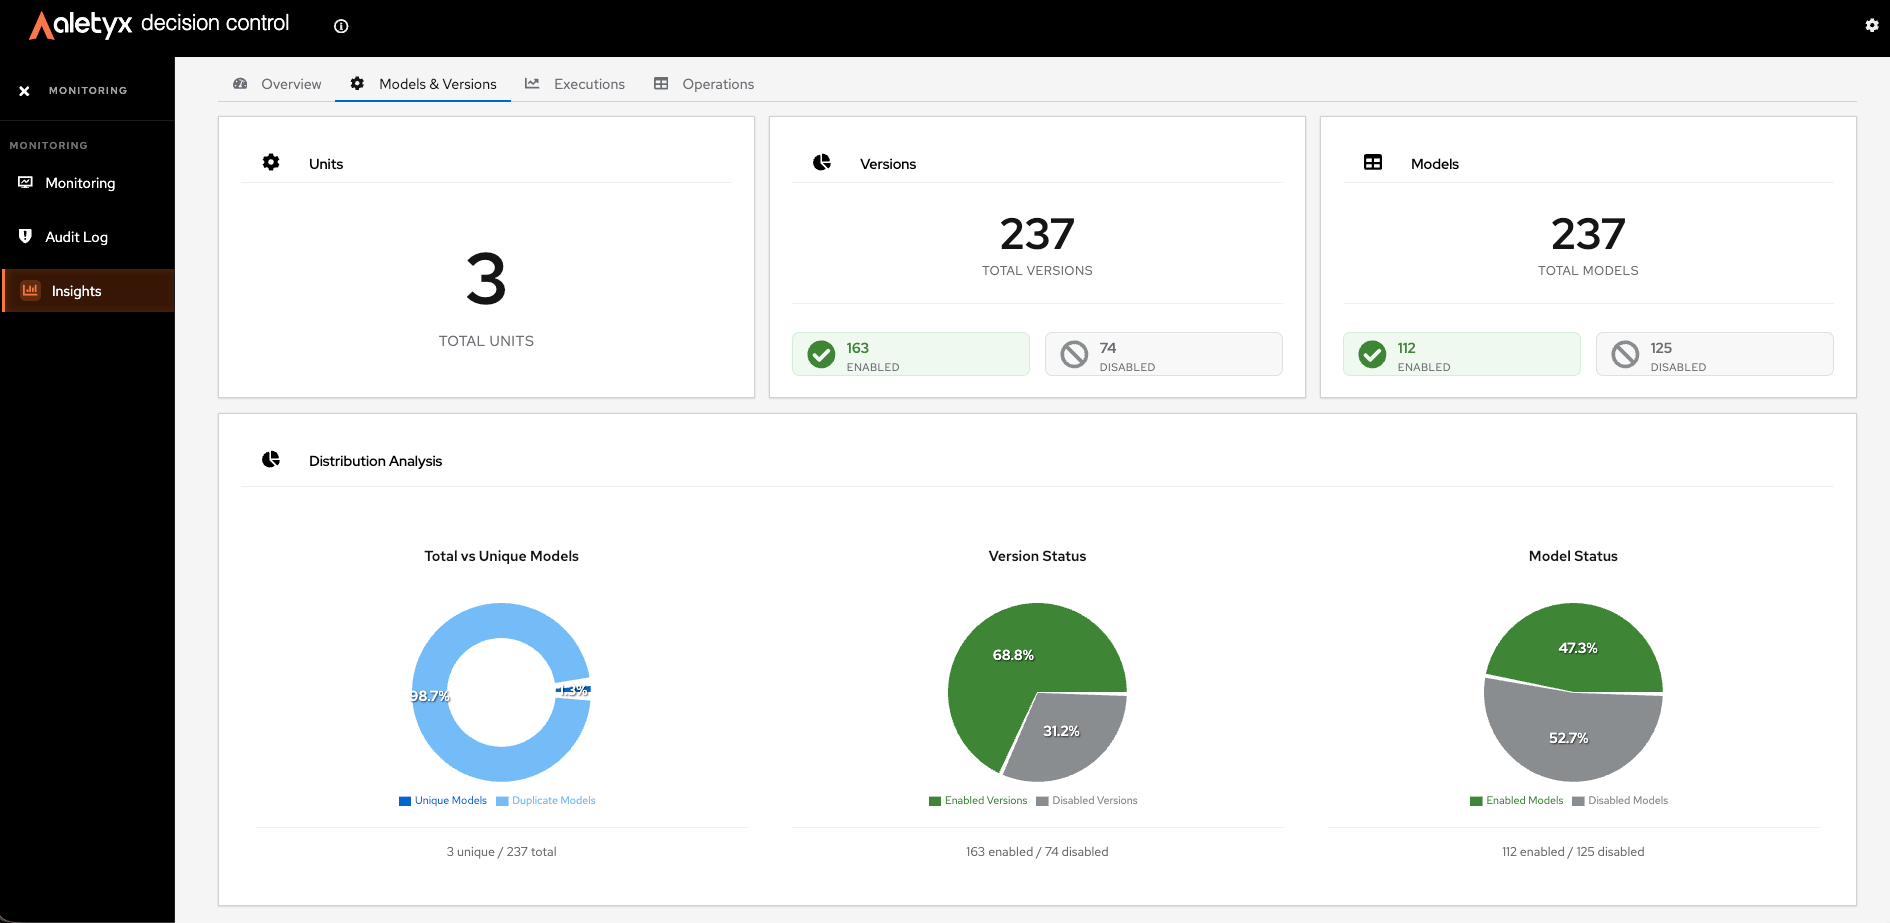This screenshot has height=923, width=1890.
Task: Toggle Disabled Versions legend entry
Action: pyautogui.click(x=1087, y=801)
